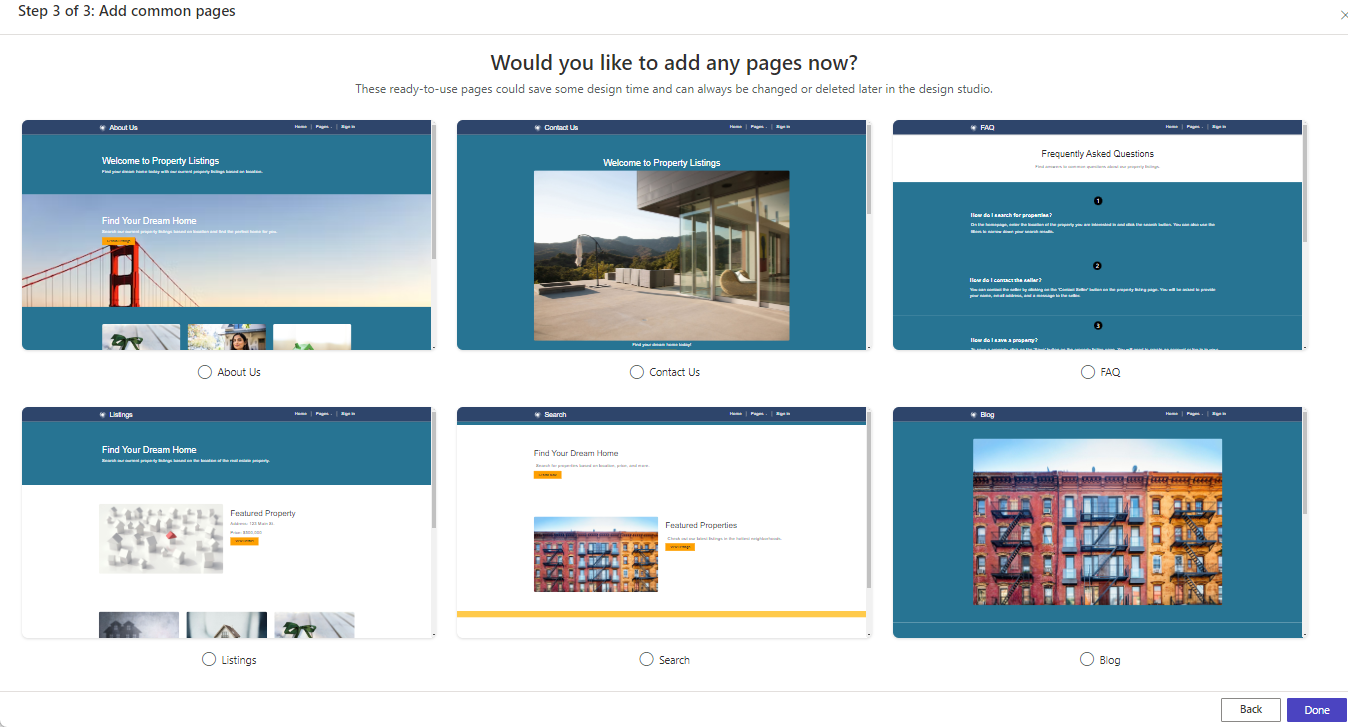
Task: Click Sign in within Listings preview
Action: 348,414
